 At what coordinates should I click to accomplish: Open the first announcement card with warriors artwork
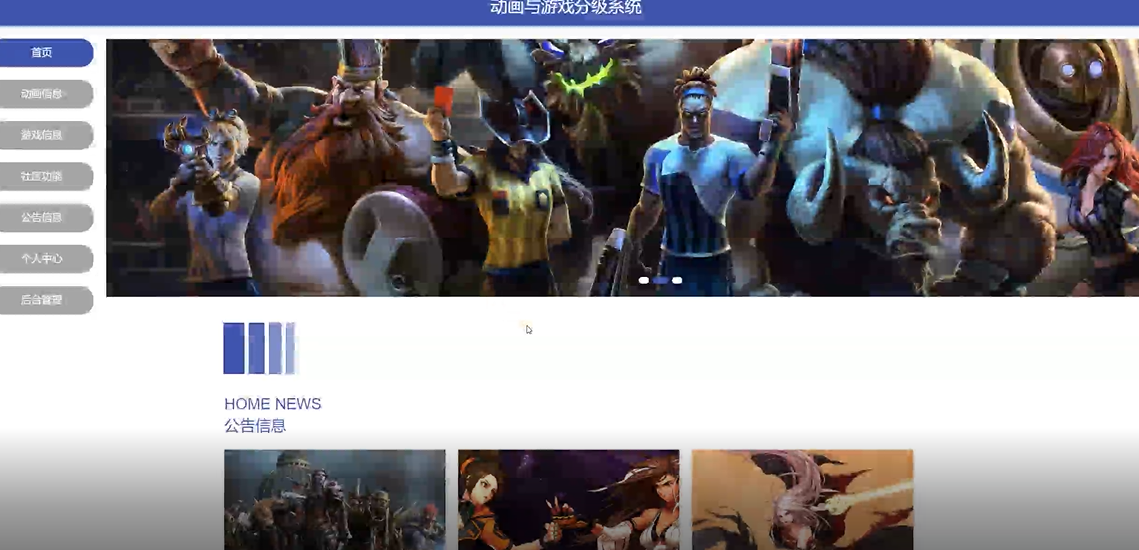coord(335,500)
